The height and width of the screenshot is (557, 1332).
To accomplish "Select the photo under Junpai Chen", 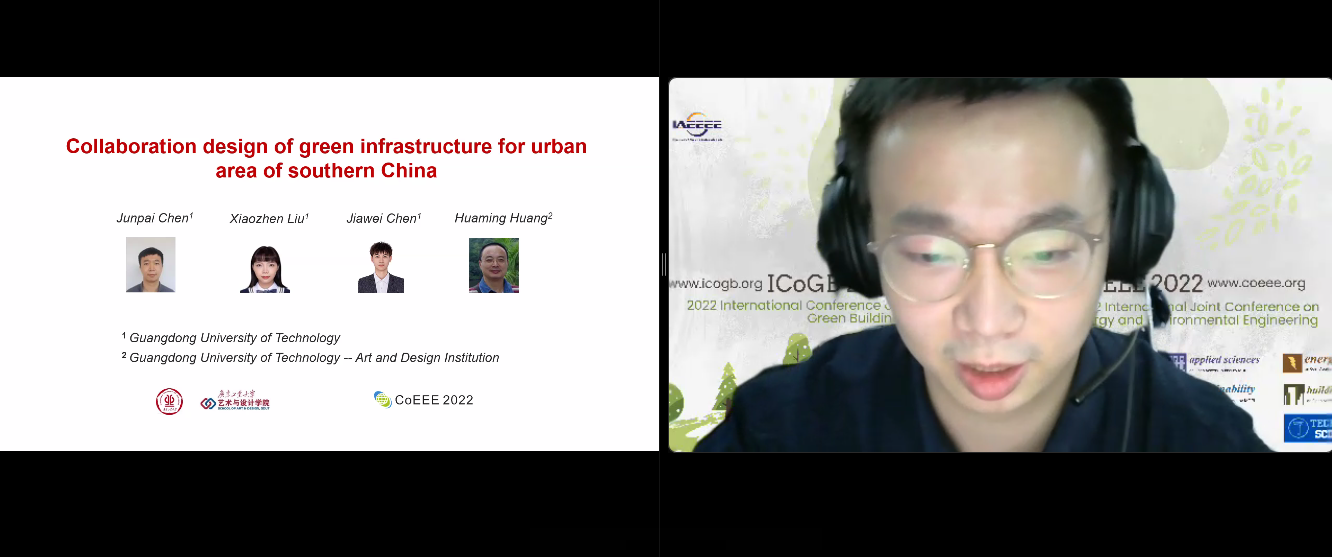I will pyautogui.click(x=151, y=264).
